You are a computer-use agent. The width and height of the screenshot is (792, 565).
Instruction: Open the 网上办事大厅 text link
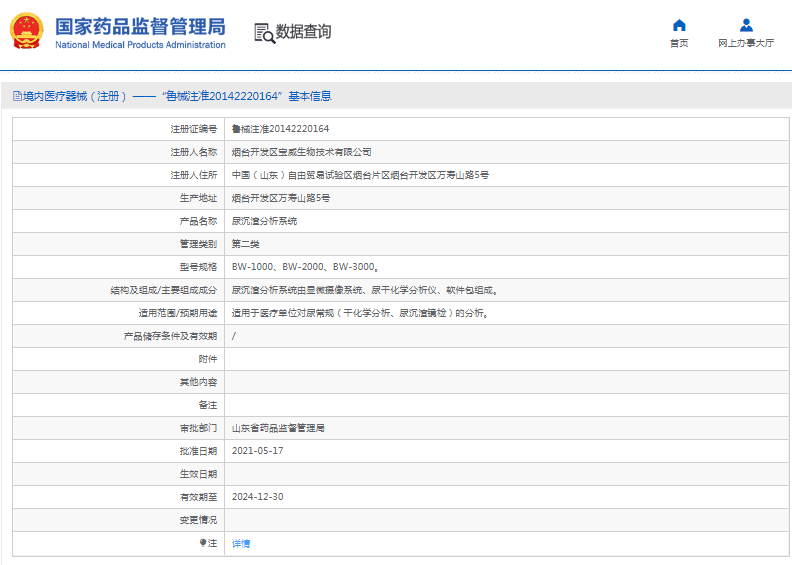pyautogui.click(x=745, y=44)
